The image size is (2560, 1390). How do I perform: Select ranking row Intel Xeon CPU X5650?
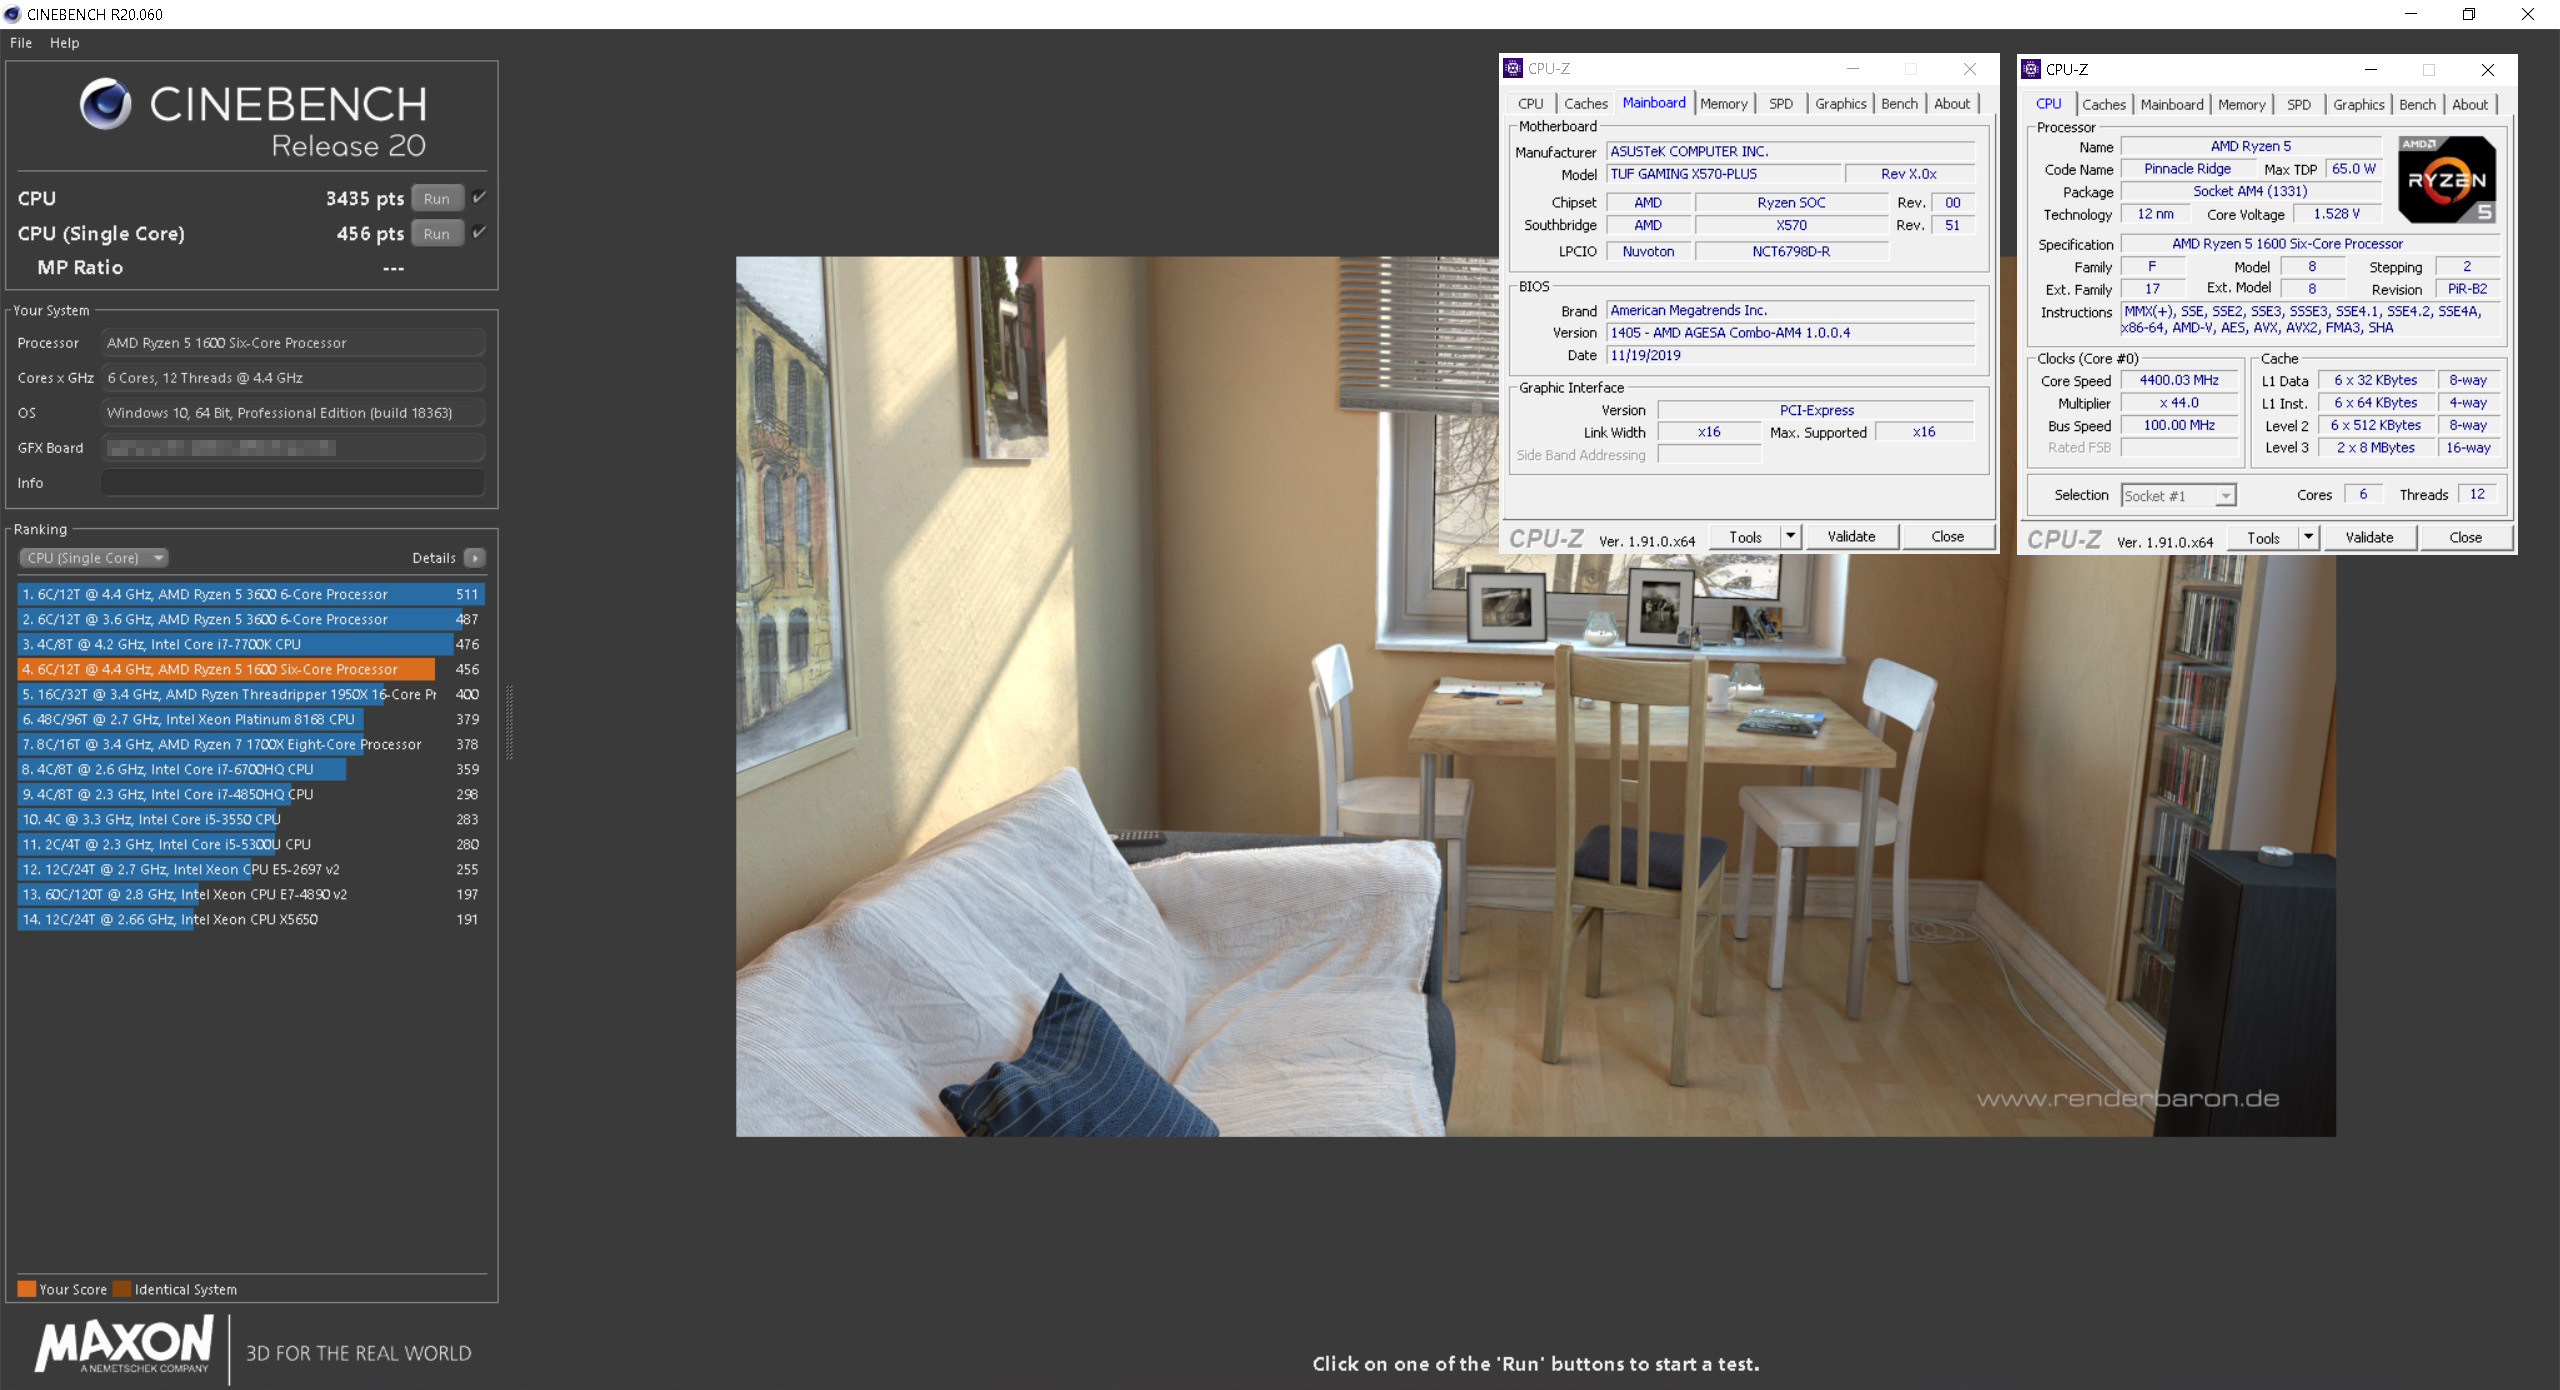point(250,919)
